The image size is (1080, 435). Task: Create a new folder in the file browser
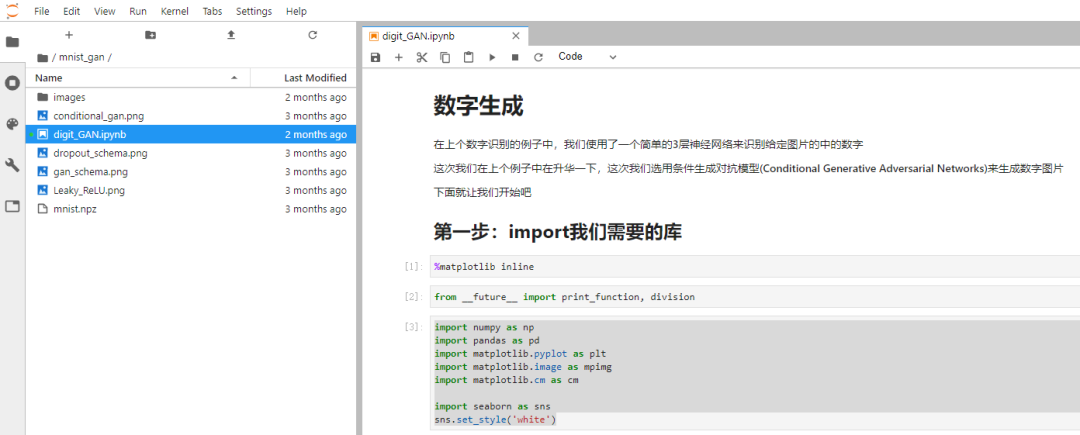tap(150, 35)
